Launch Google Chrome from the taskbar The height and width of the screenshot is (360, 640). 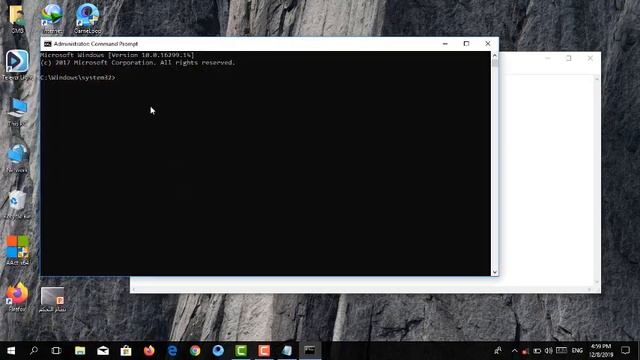point(195,350)
